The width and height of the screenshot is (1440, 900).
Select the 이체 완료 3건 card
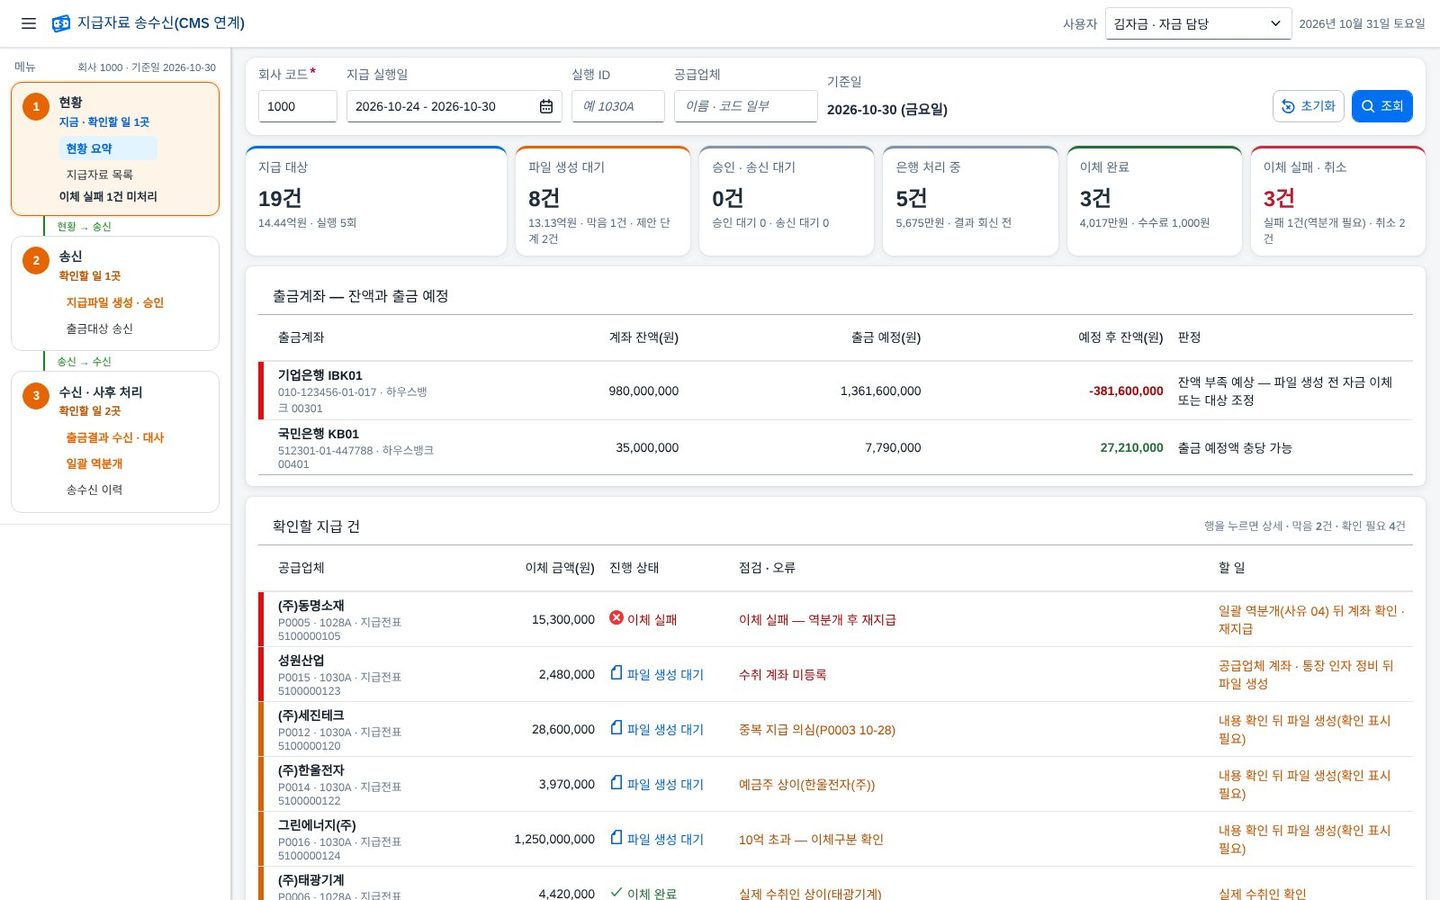tap(1155, 201)
